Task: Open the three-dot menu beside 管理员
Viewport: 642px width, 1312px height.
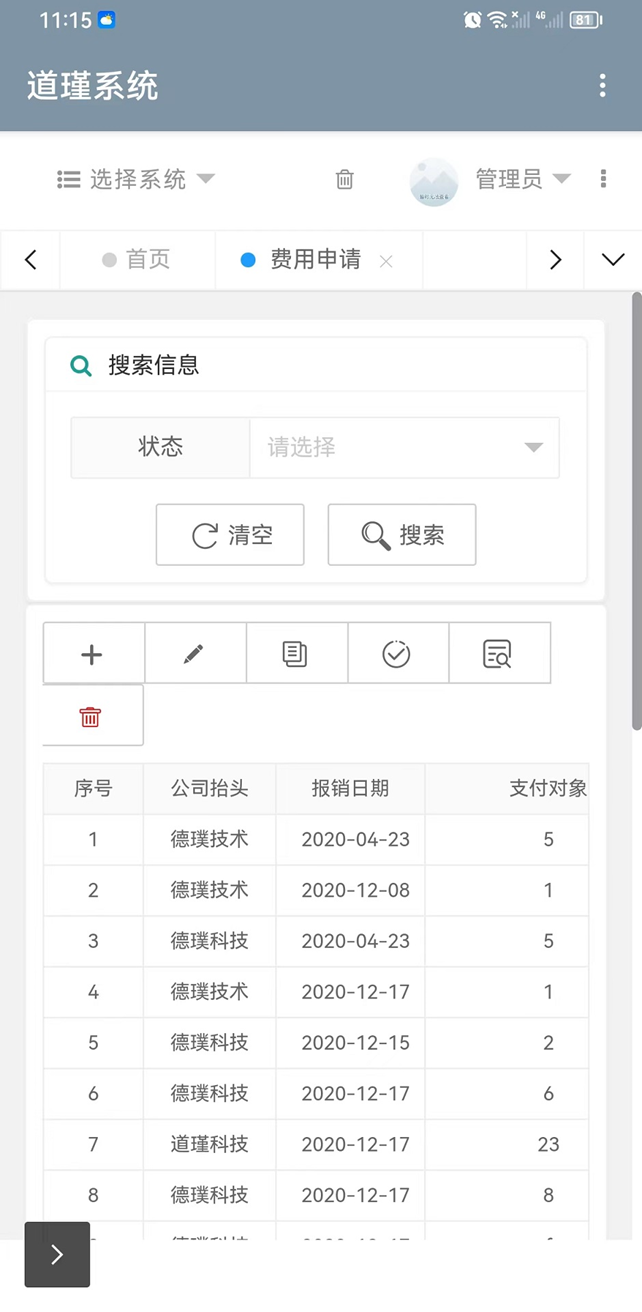Action: point(603,179)
